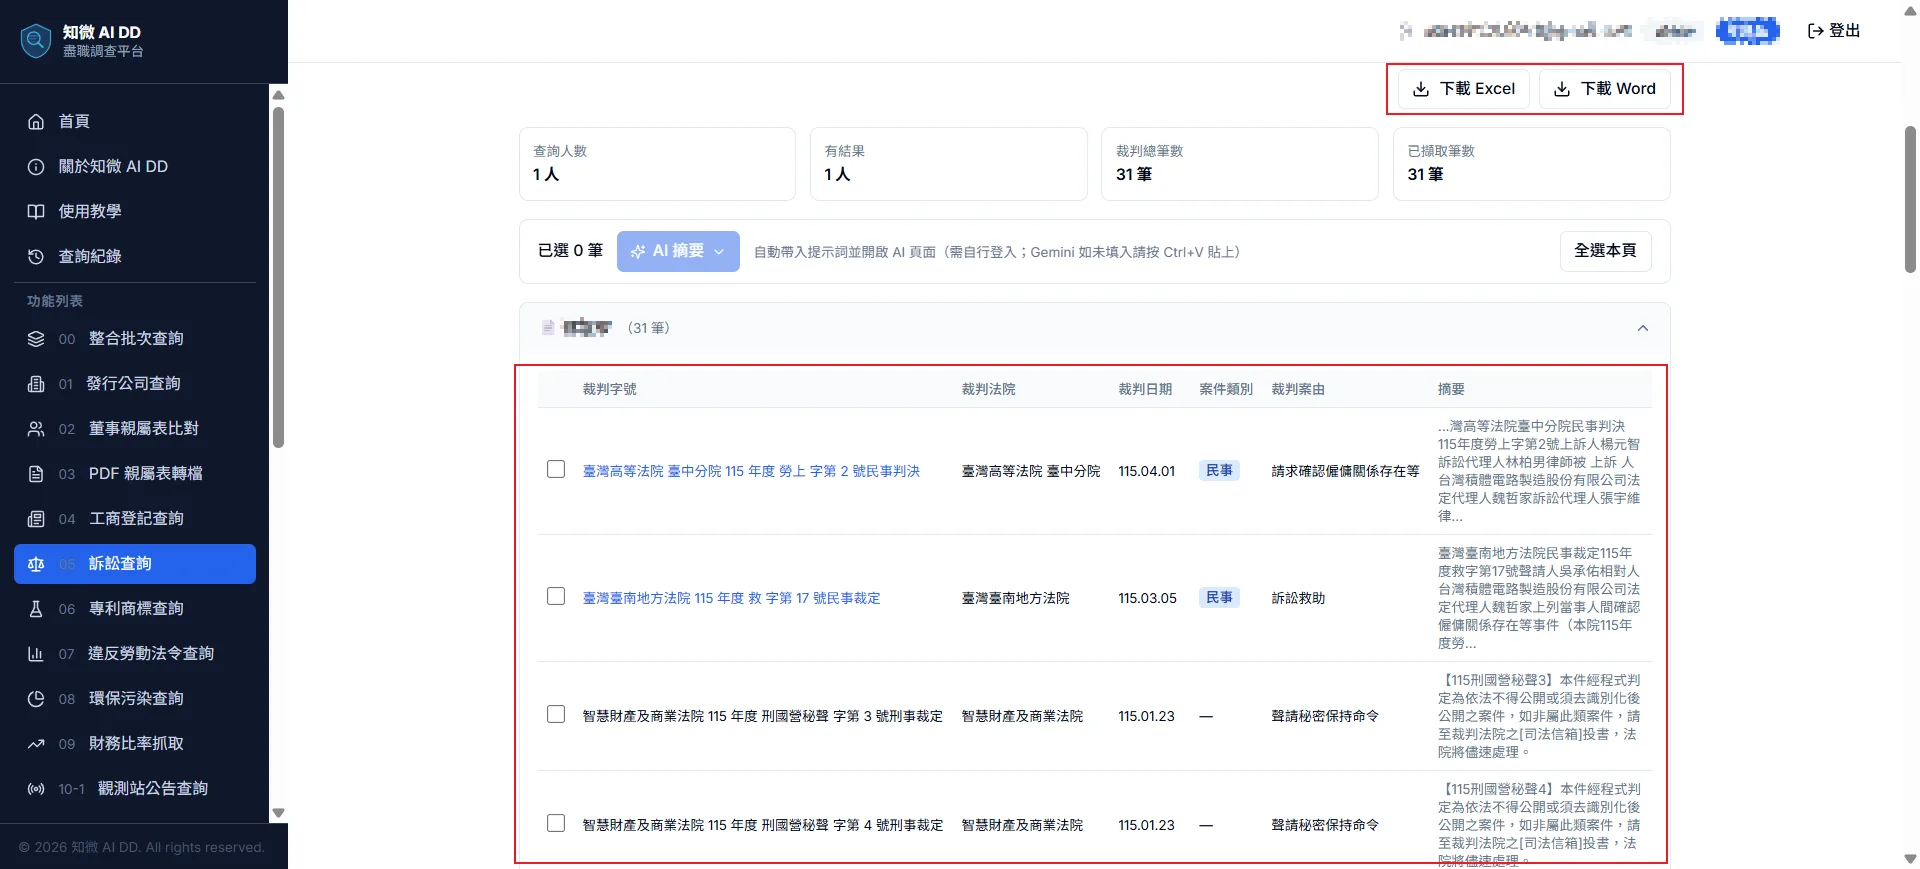Click the home icon beside 首頁

36,122
